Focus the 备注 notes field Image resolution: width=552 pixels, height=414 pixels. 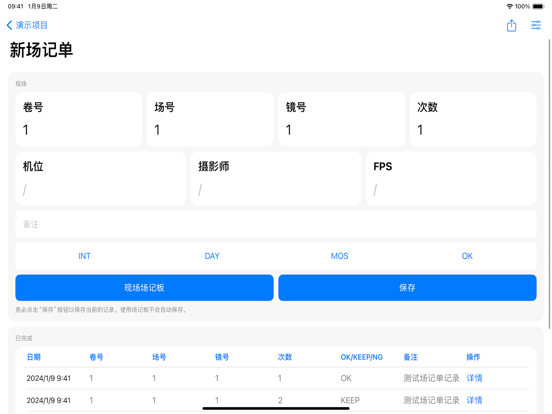coord(276,224)
